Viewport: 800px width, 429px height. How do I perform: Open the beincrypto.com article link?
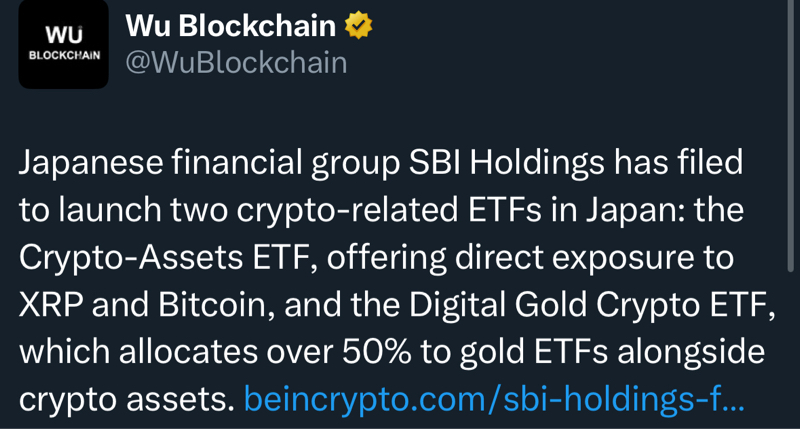[494, 400]
